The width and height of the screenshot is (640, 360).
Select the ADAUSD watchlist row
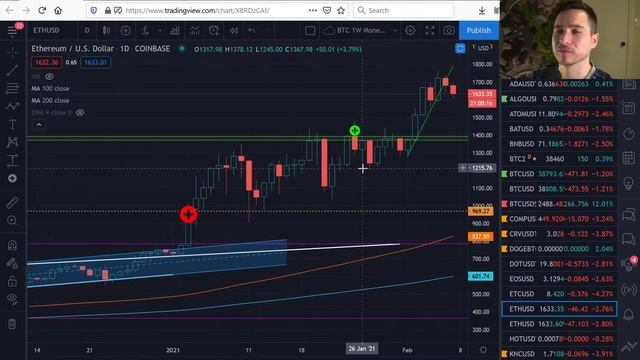pos(559,84)
